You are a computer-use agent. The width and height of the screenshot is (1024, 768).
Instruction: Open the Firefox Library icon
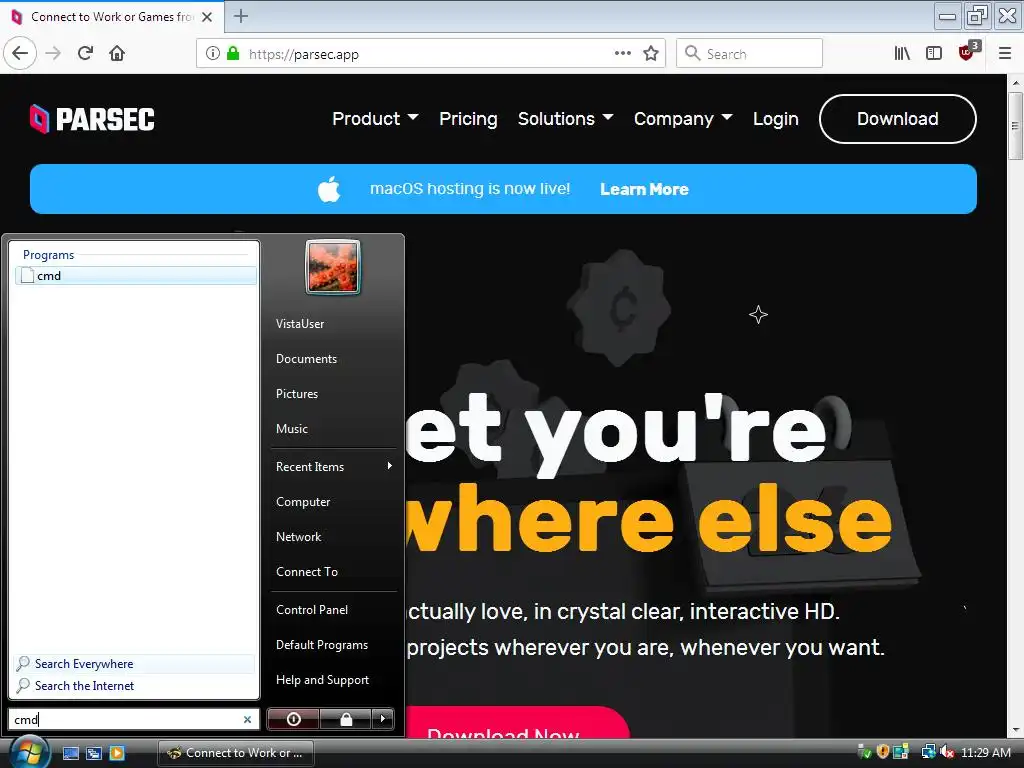click(902, 53)
